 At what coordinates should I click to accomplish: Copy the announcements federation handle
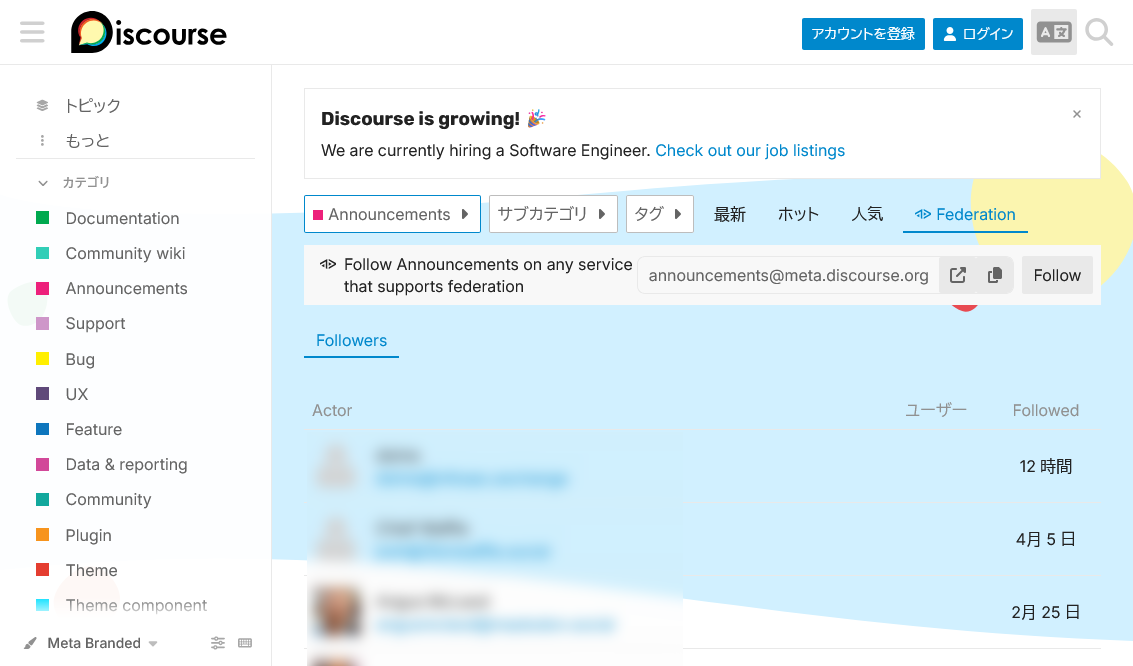tap(994, 276)
